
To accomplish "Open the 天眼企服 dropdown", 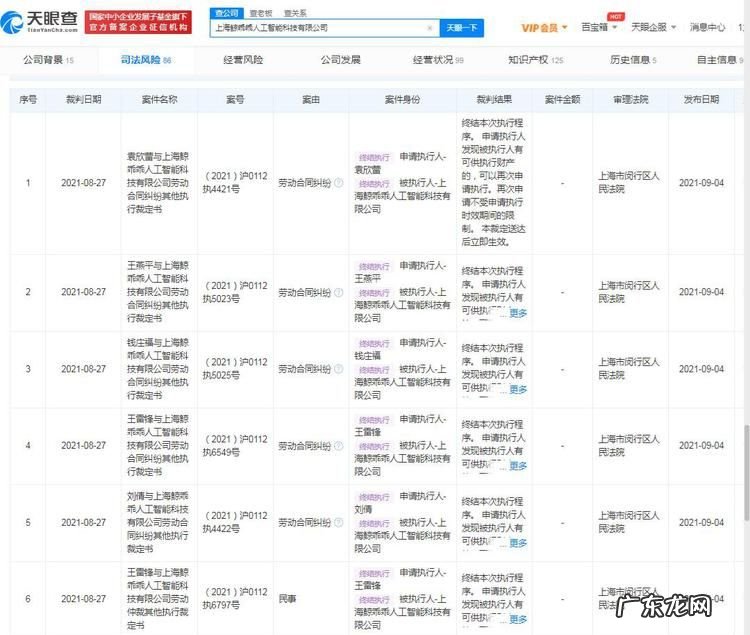I will pyautogui.click(x=653, y=27).
